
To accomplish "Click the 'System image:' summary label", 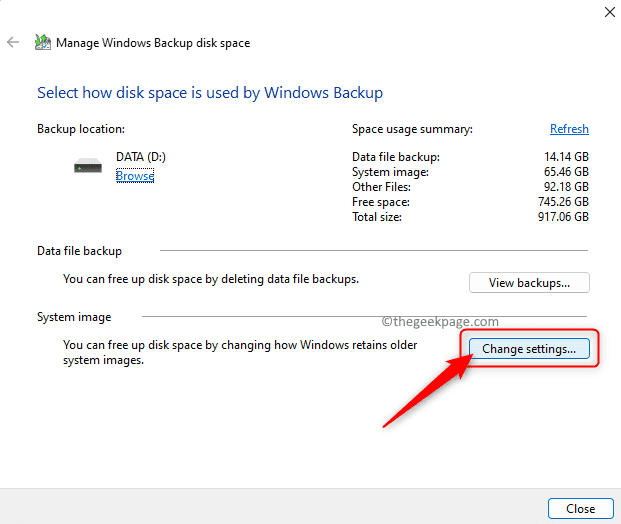I will pyautogui.click(x=391, y=172).
